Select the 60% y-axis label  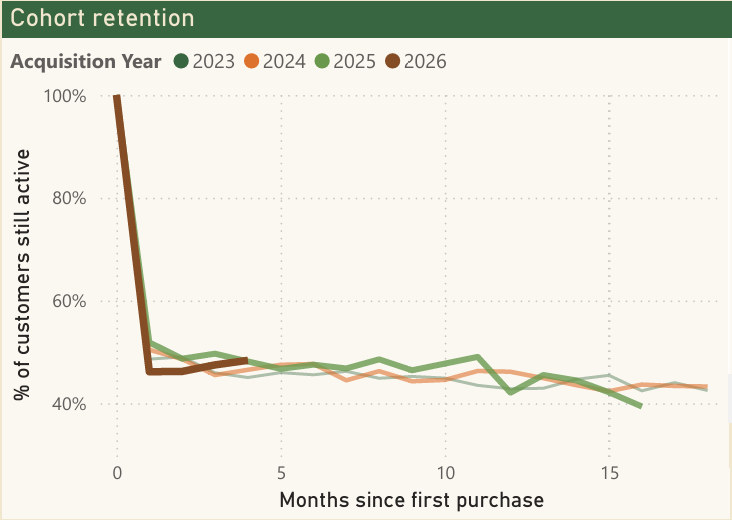68,301
